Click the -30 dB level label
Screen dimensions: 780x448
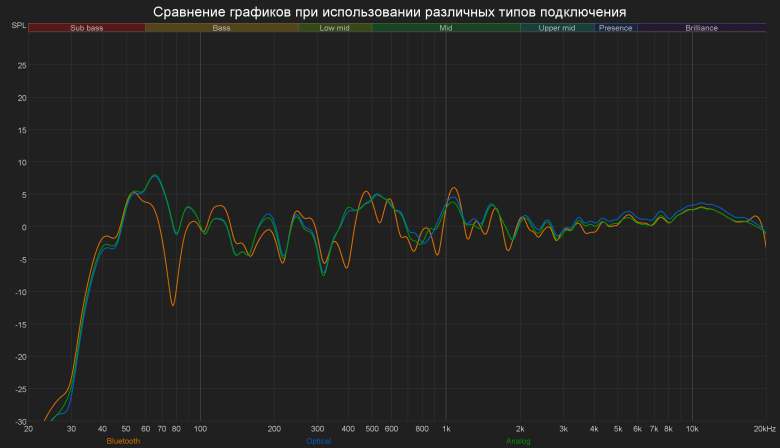pos(21,422)
